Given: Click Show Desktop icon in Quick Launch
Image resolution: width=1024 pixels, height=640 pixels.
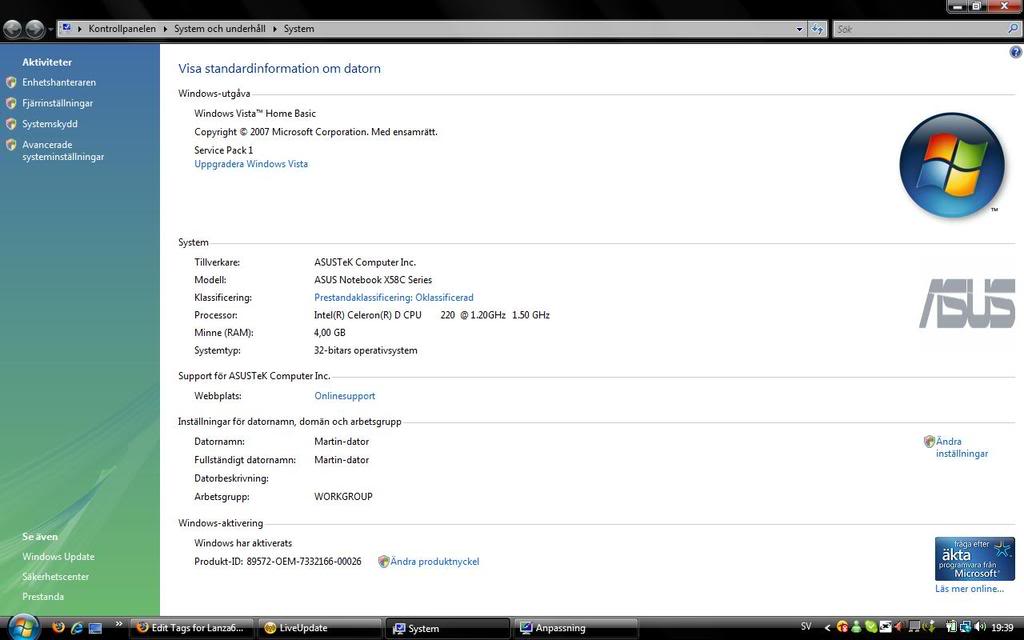Looking at the screenshot, I should click(95, 628).
